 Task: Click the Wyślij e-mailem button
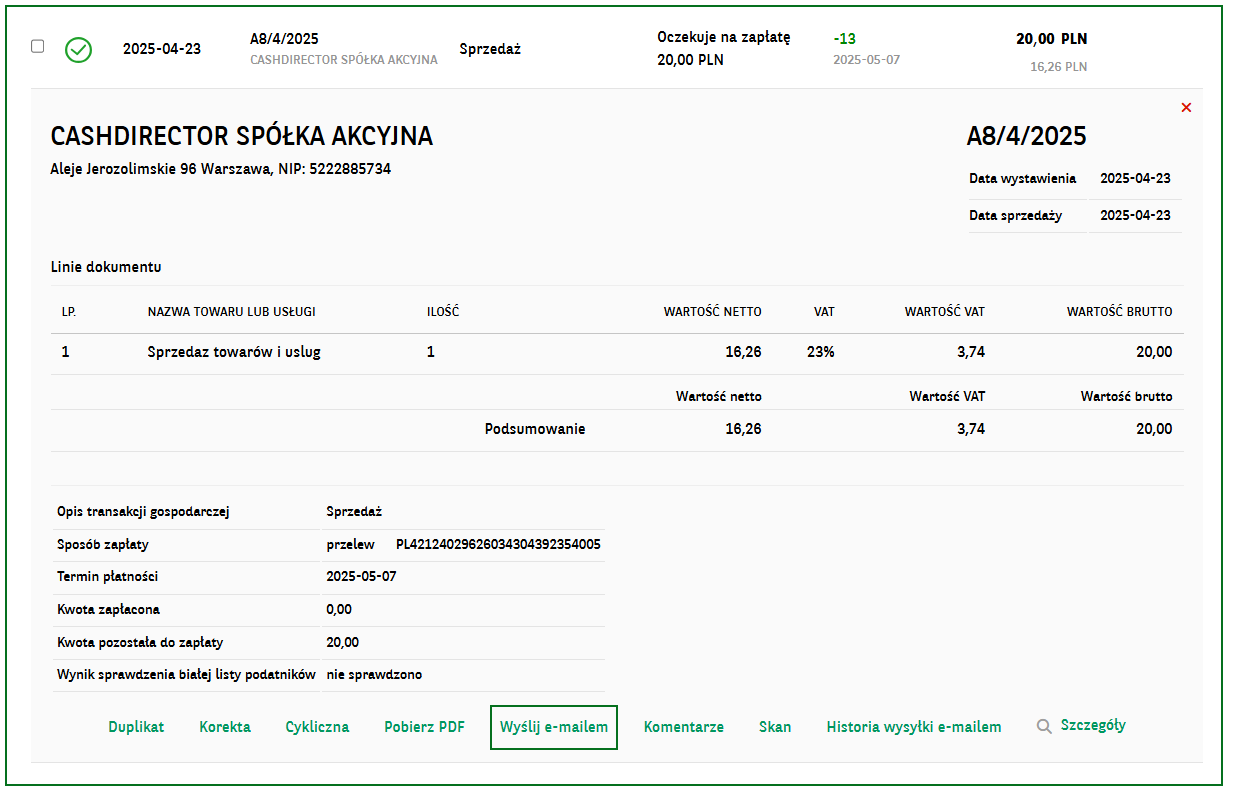554,727
